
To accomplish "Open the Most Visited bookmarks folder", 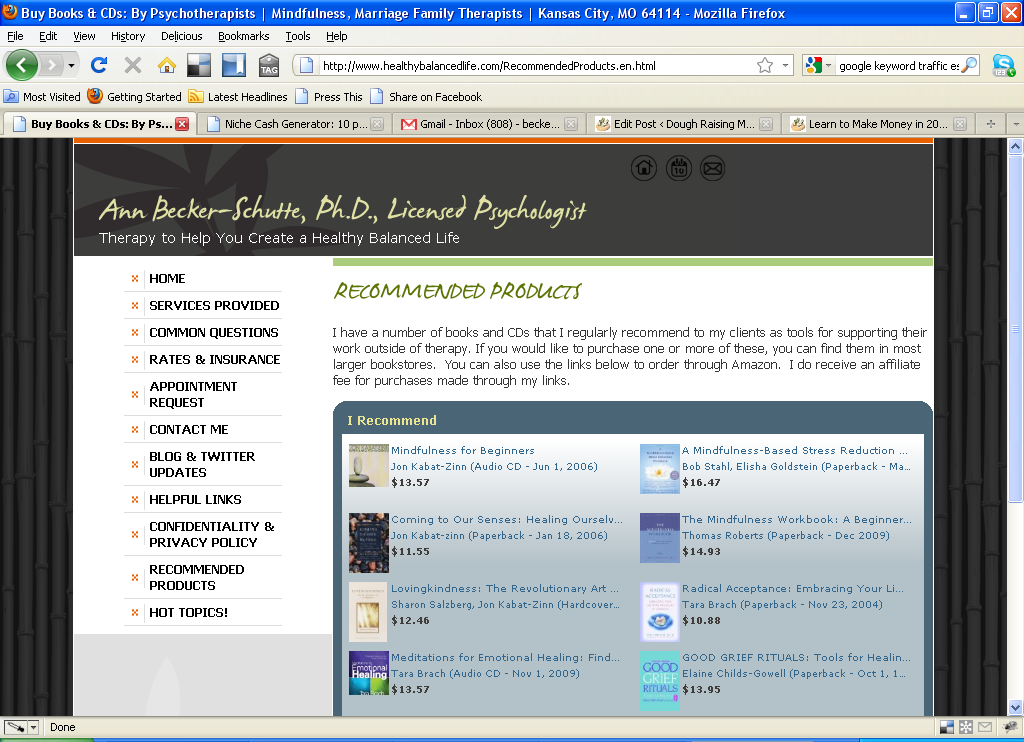I will [x=42, y=97].
